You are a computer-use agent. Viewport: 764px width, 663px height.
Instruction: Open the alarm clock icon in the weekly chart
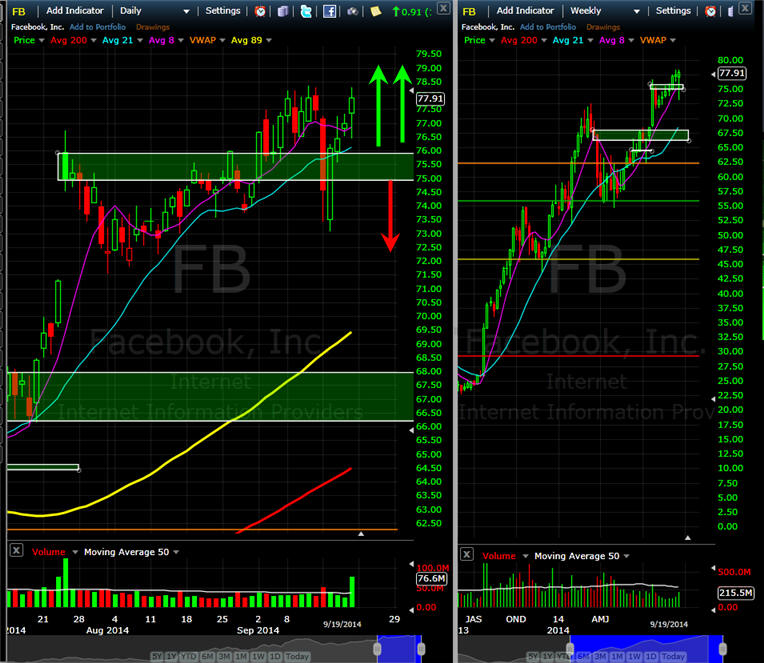point(710,11)
